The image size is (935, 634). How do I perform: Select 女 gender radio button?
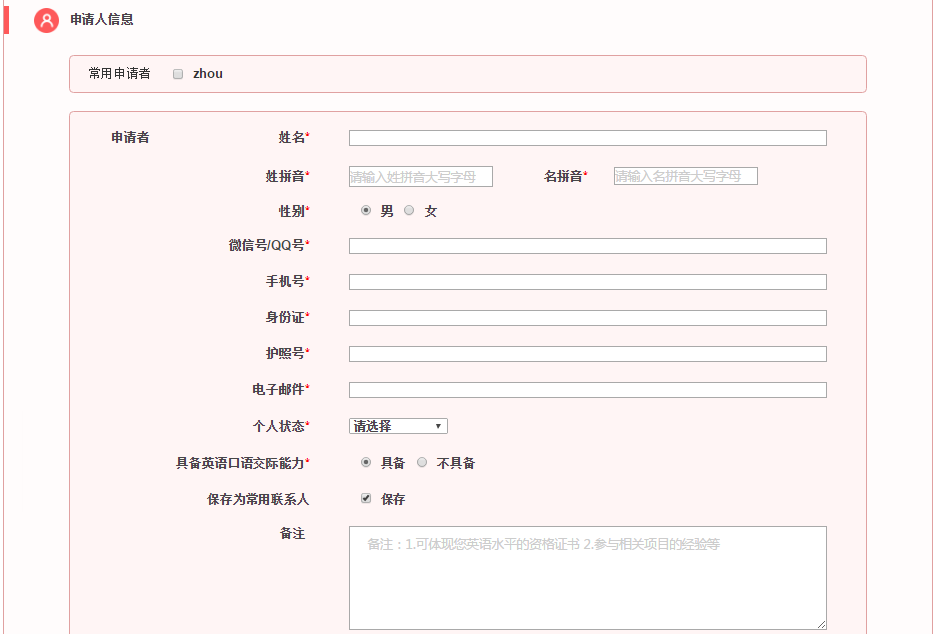409,211
